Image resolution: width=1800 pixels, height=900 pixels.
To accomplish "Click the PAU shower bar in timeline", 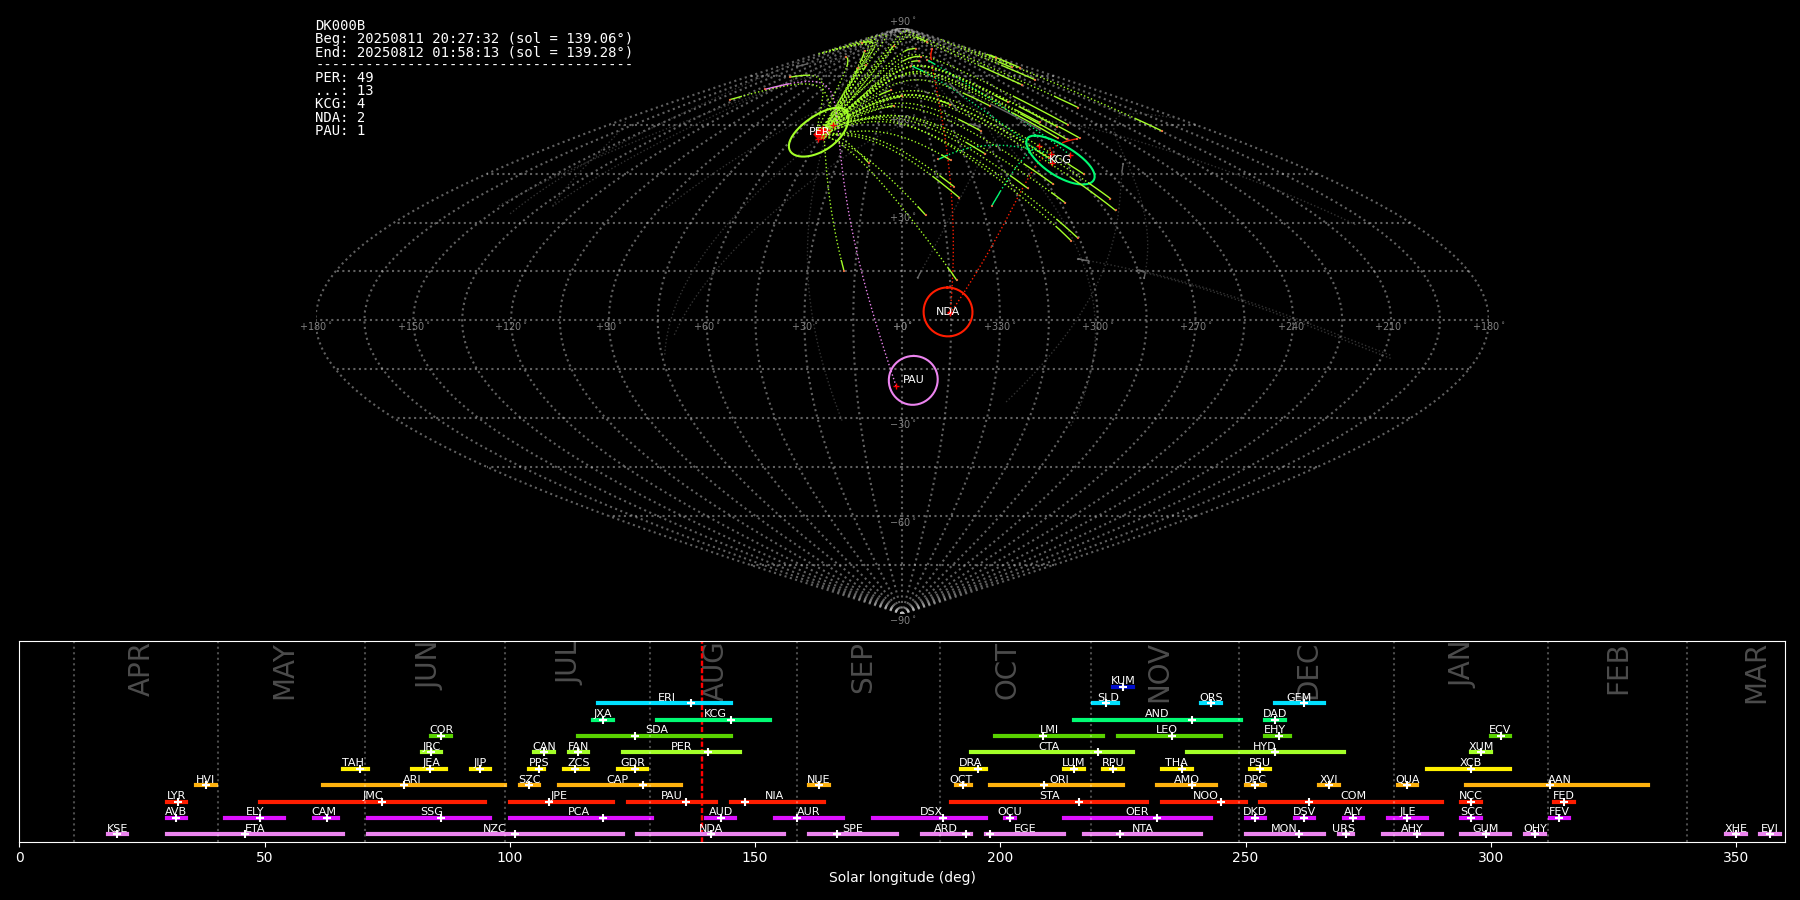I will click(671, 802).
